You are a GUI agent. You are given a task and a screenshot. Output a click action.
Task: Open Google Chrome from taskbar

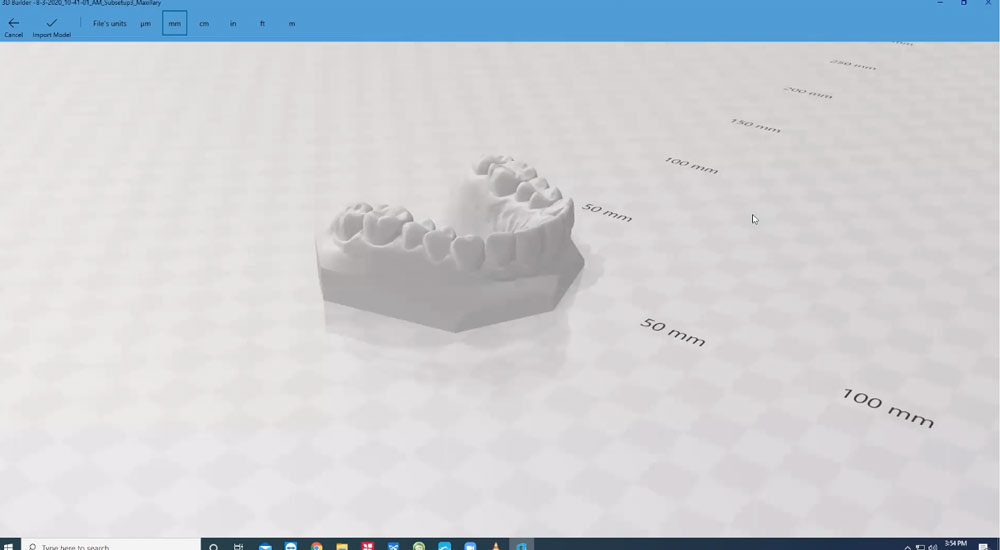click(316, 546)
